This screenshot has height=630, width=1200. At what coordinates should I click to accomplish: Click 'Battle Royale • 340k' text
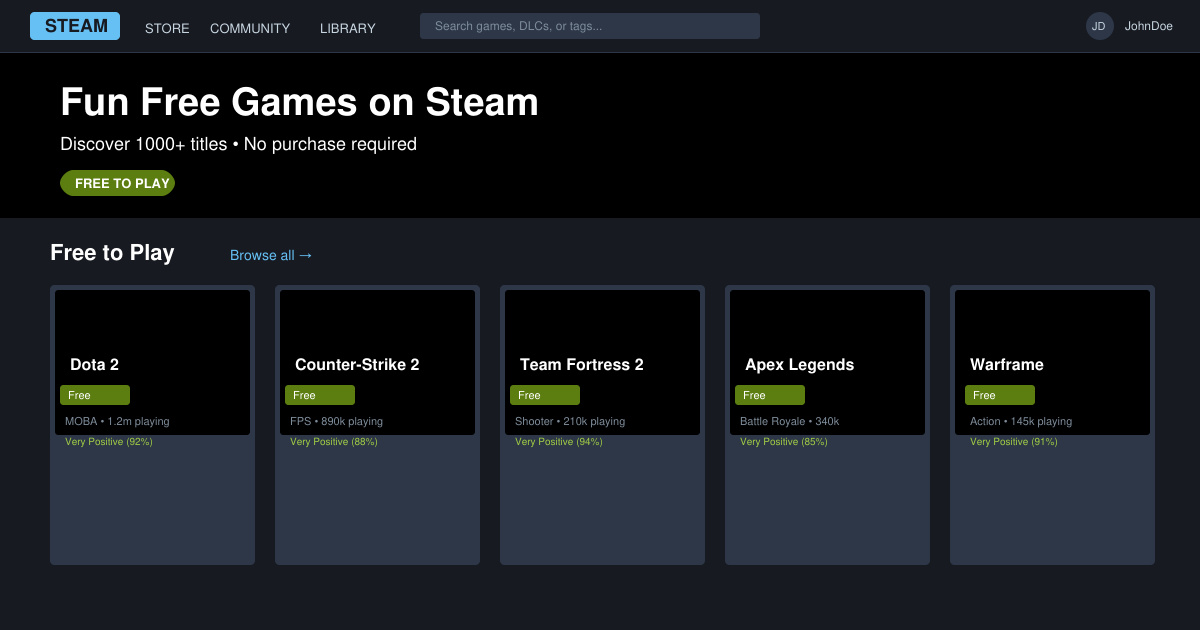[x=789, y=421]
